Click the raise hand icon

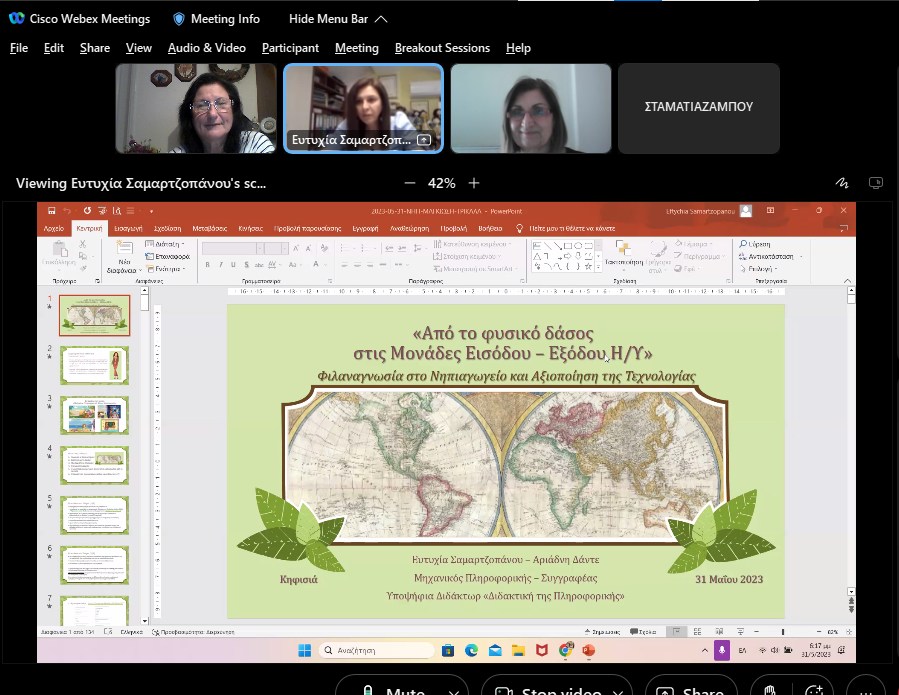[x=768, y=690]
